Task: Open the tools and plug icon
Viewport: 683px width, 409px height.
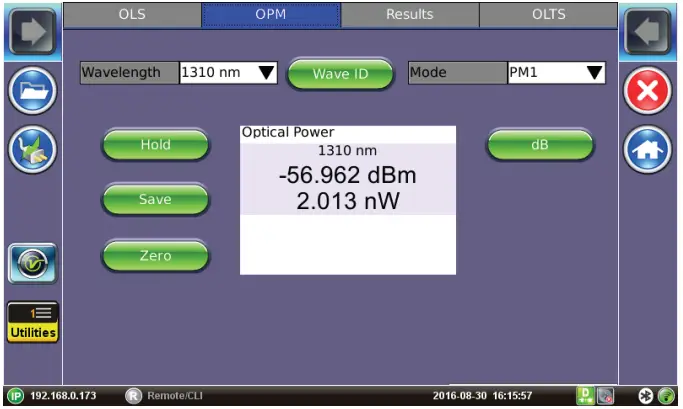Action: [x=33, y=149]
